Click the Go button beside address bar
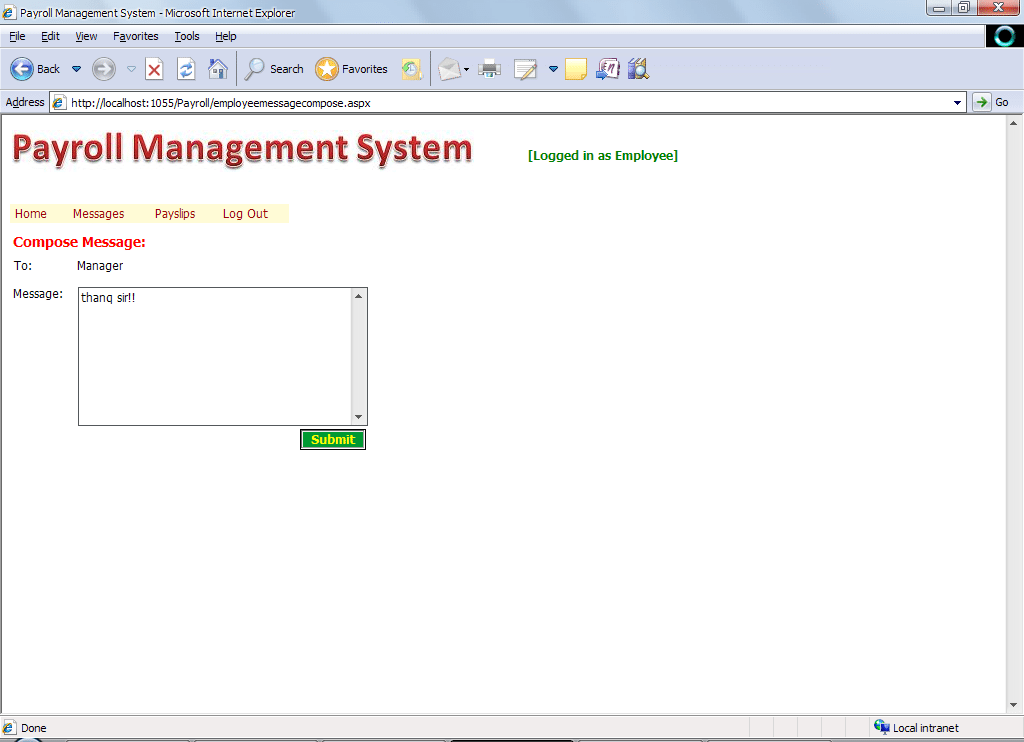This screenshot has height=742, width=1024. pos(992,102)
